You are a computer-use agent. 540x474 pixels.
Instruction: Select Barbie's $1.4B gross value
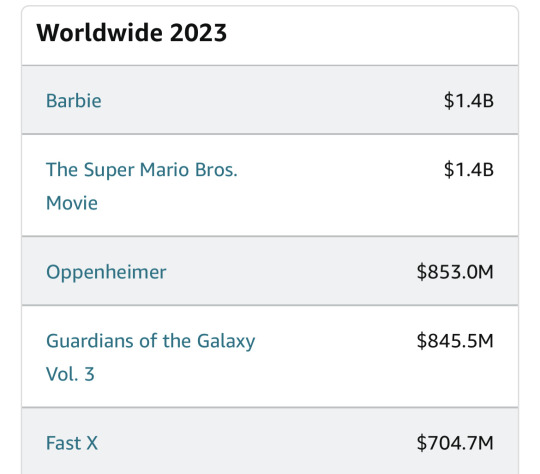tap(469, 101)
